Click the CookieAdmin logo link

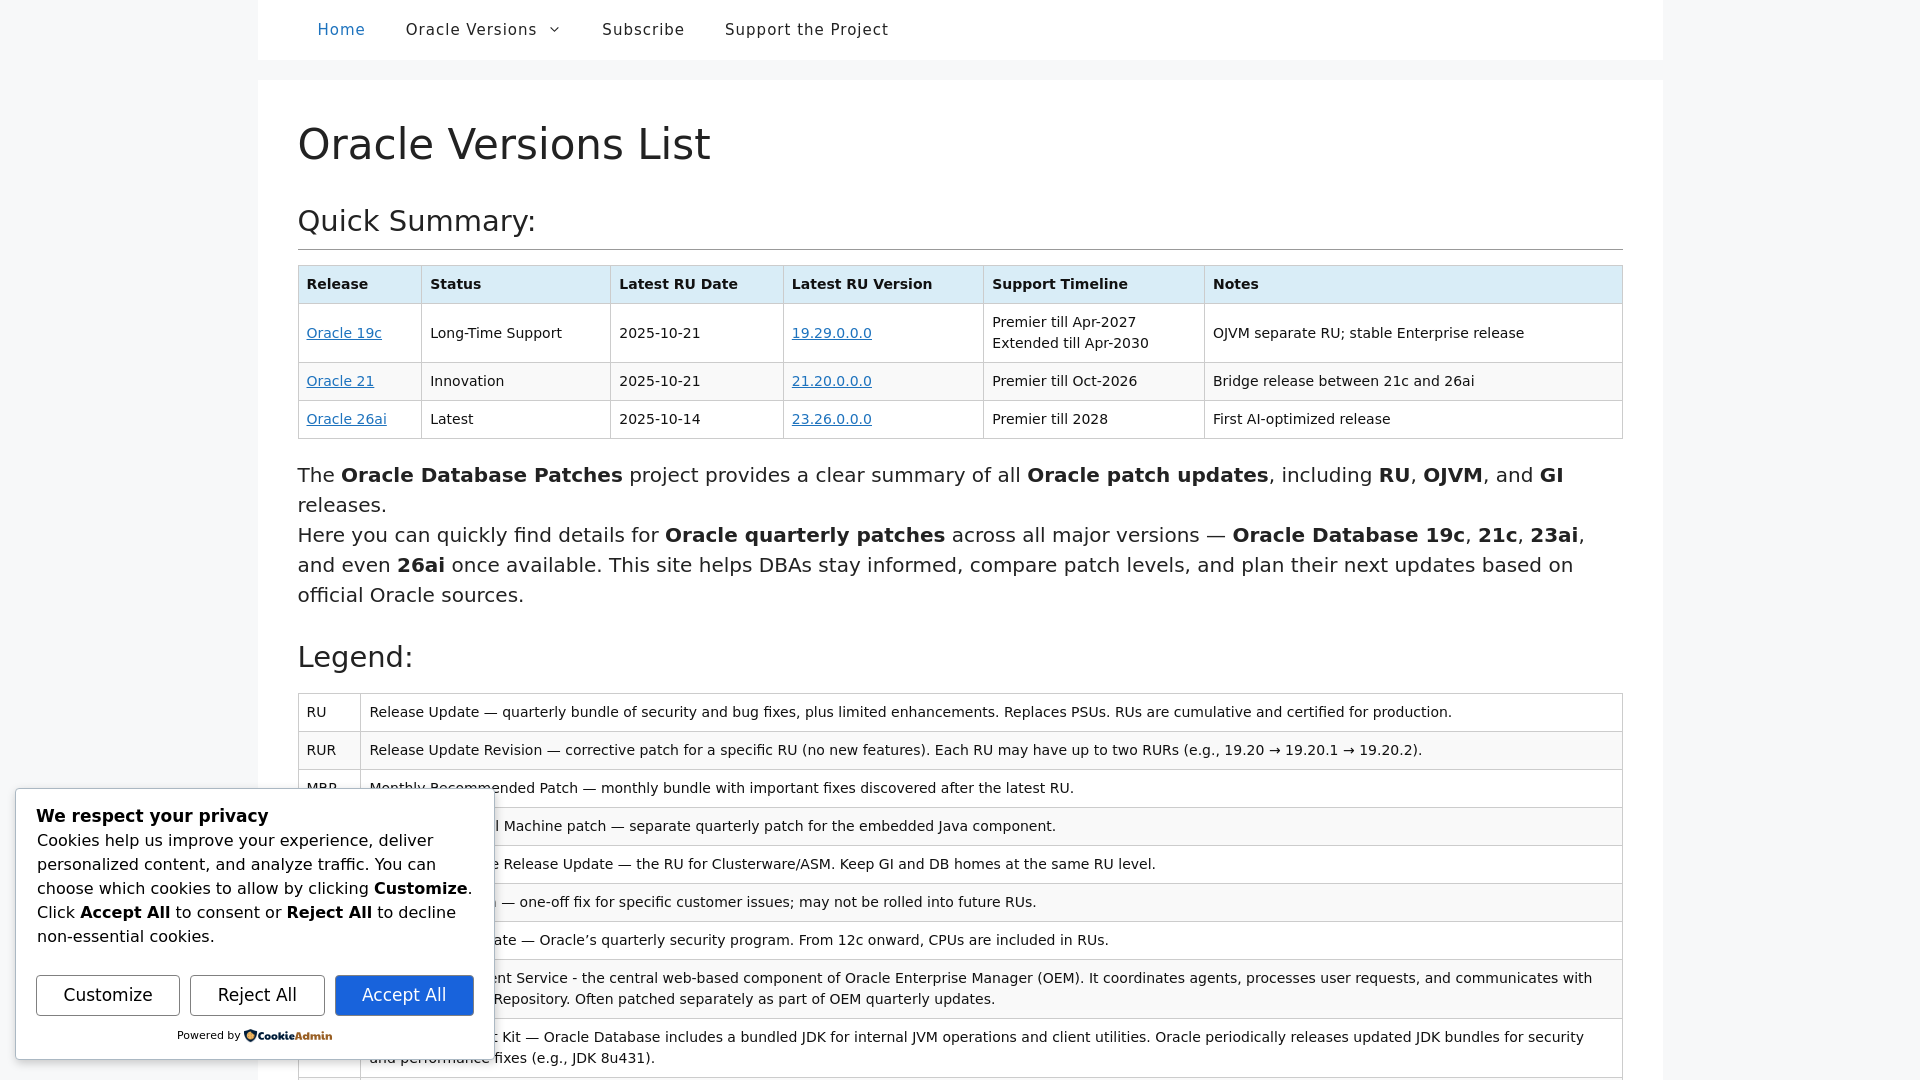288,1036
